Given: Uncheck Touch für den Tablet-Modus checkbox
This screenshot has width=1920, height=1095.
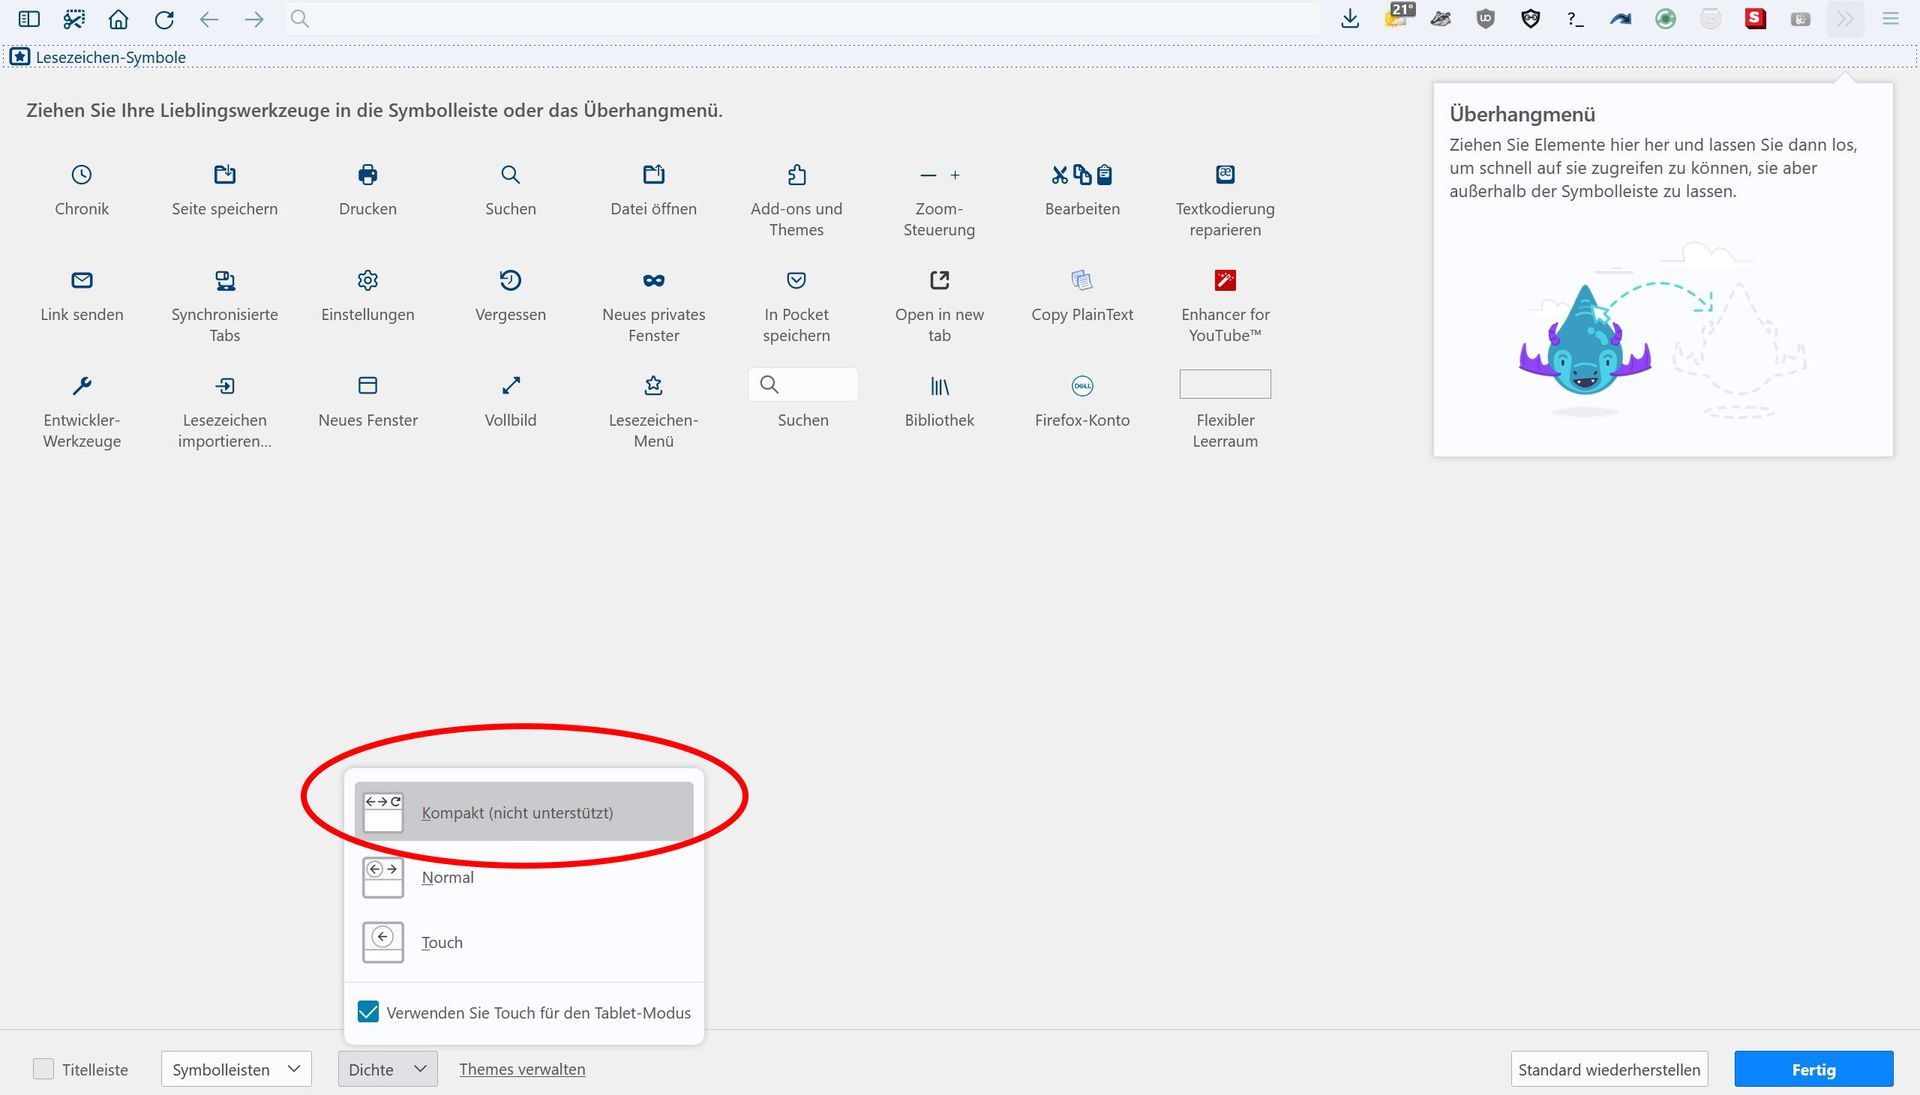Looking at the screenshot, I should coord(369,1012).
